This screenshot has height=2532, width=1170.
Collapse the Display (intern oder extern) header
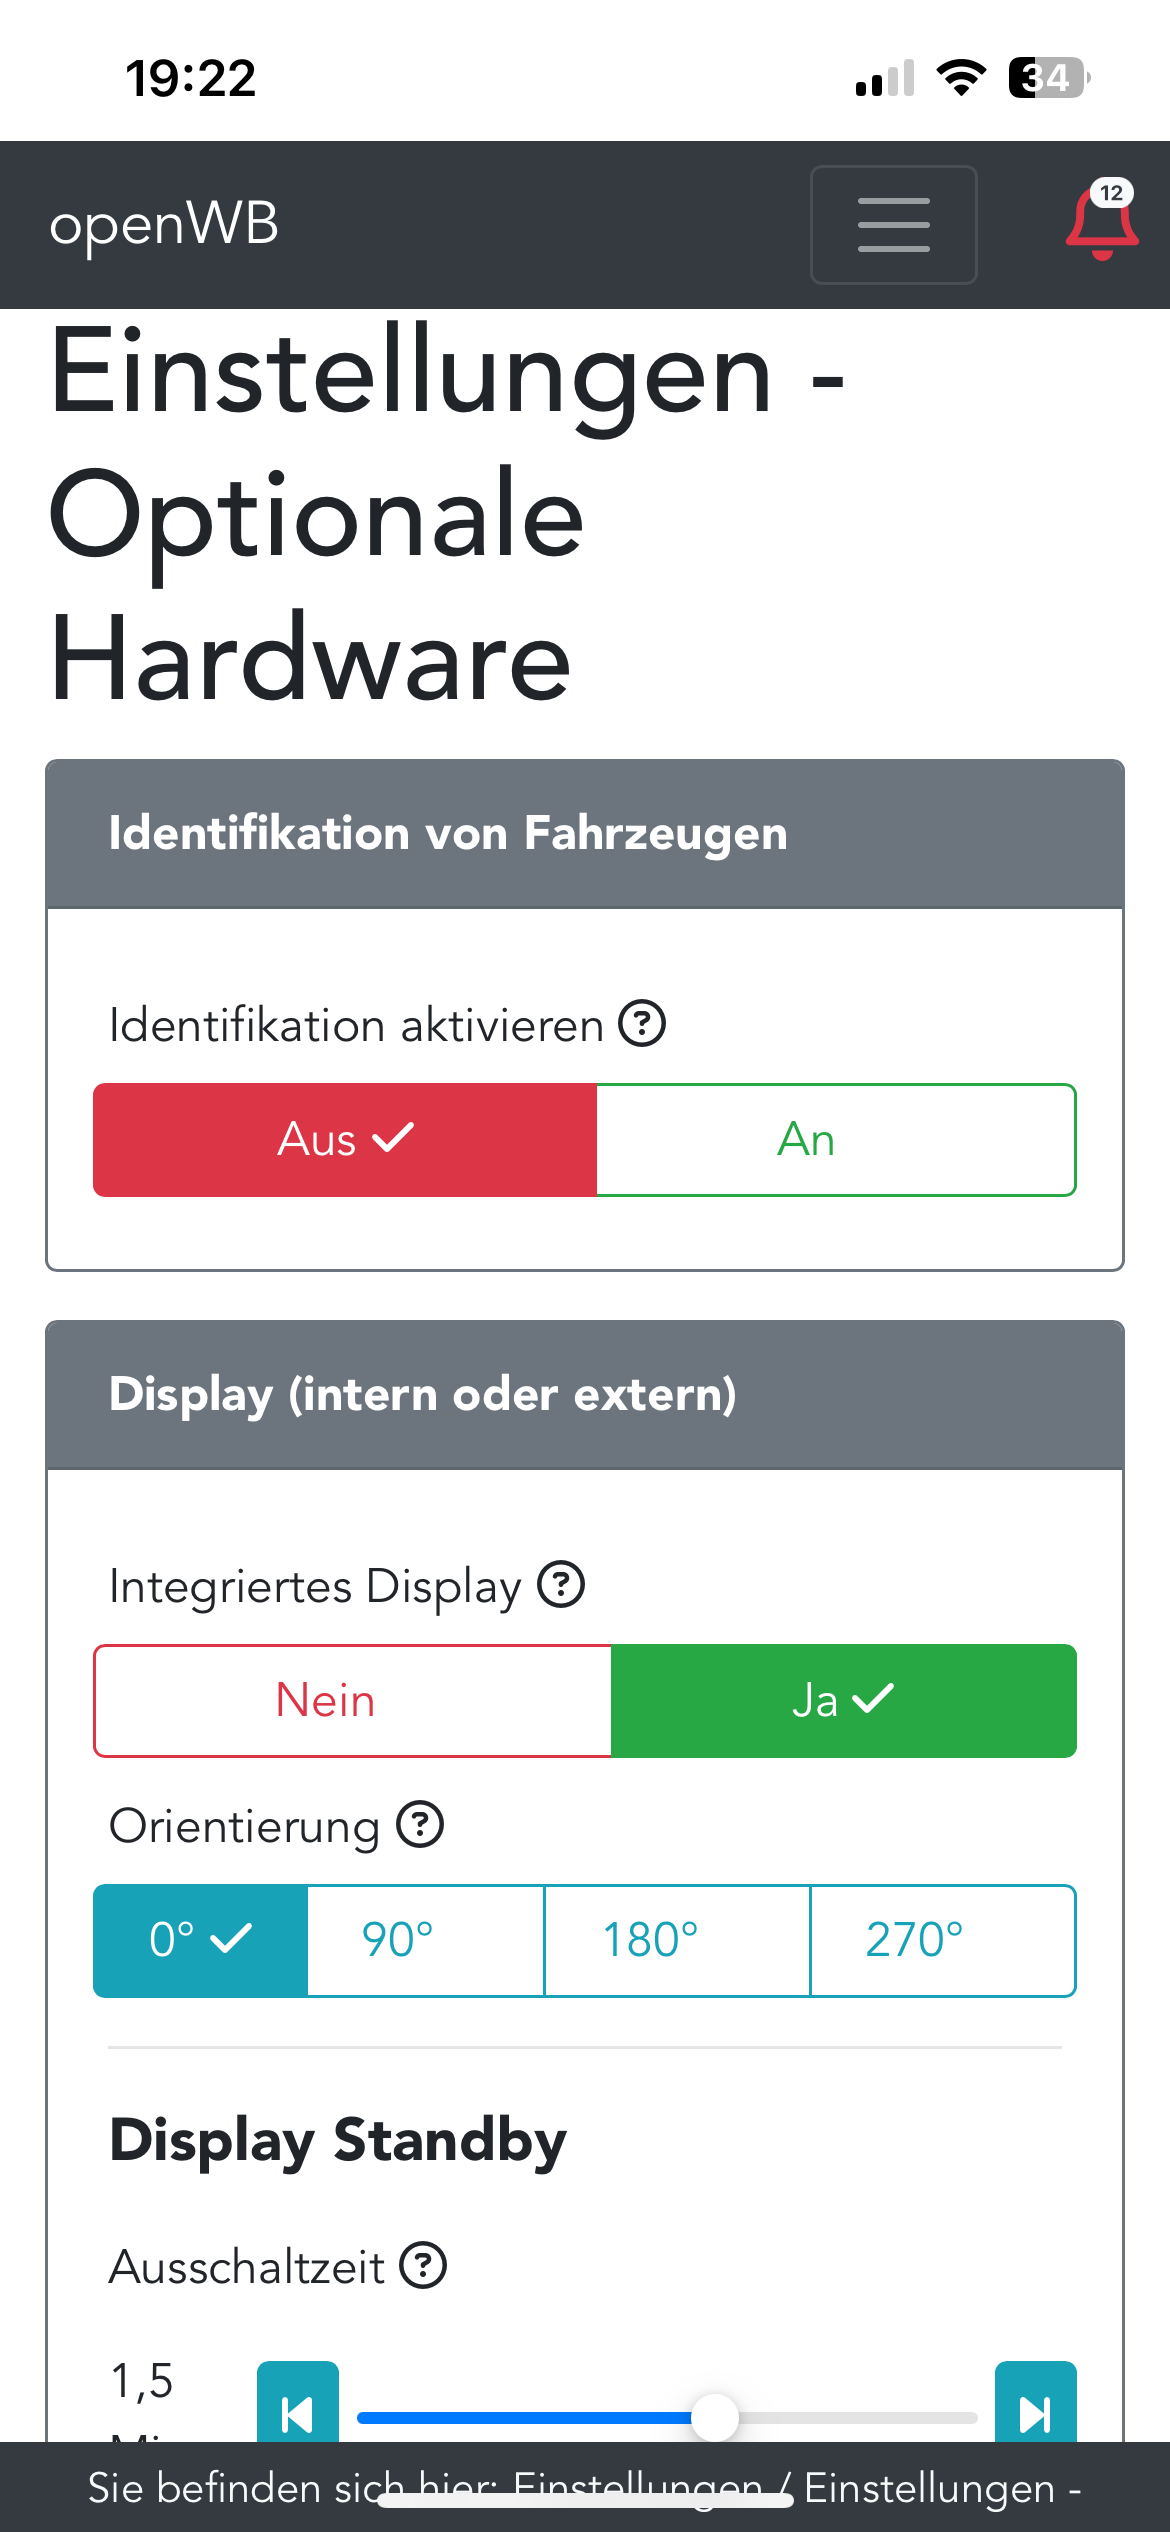pyautogui.click(x=585, y=1395)
